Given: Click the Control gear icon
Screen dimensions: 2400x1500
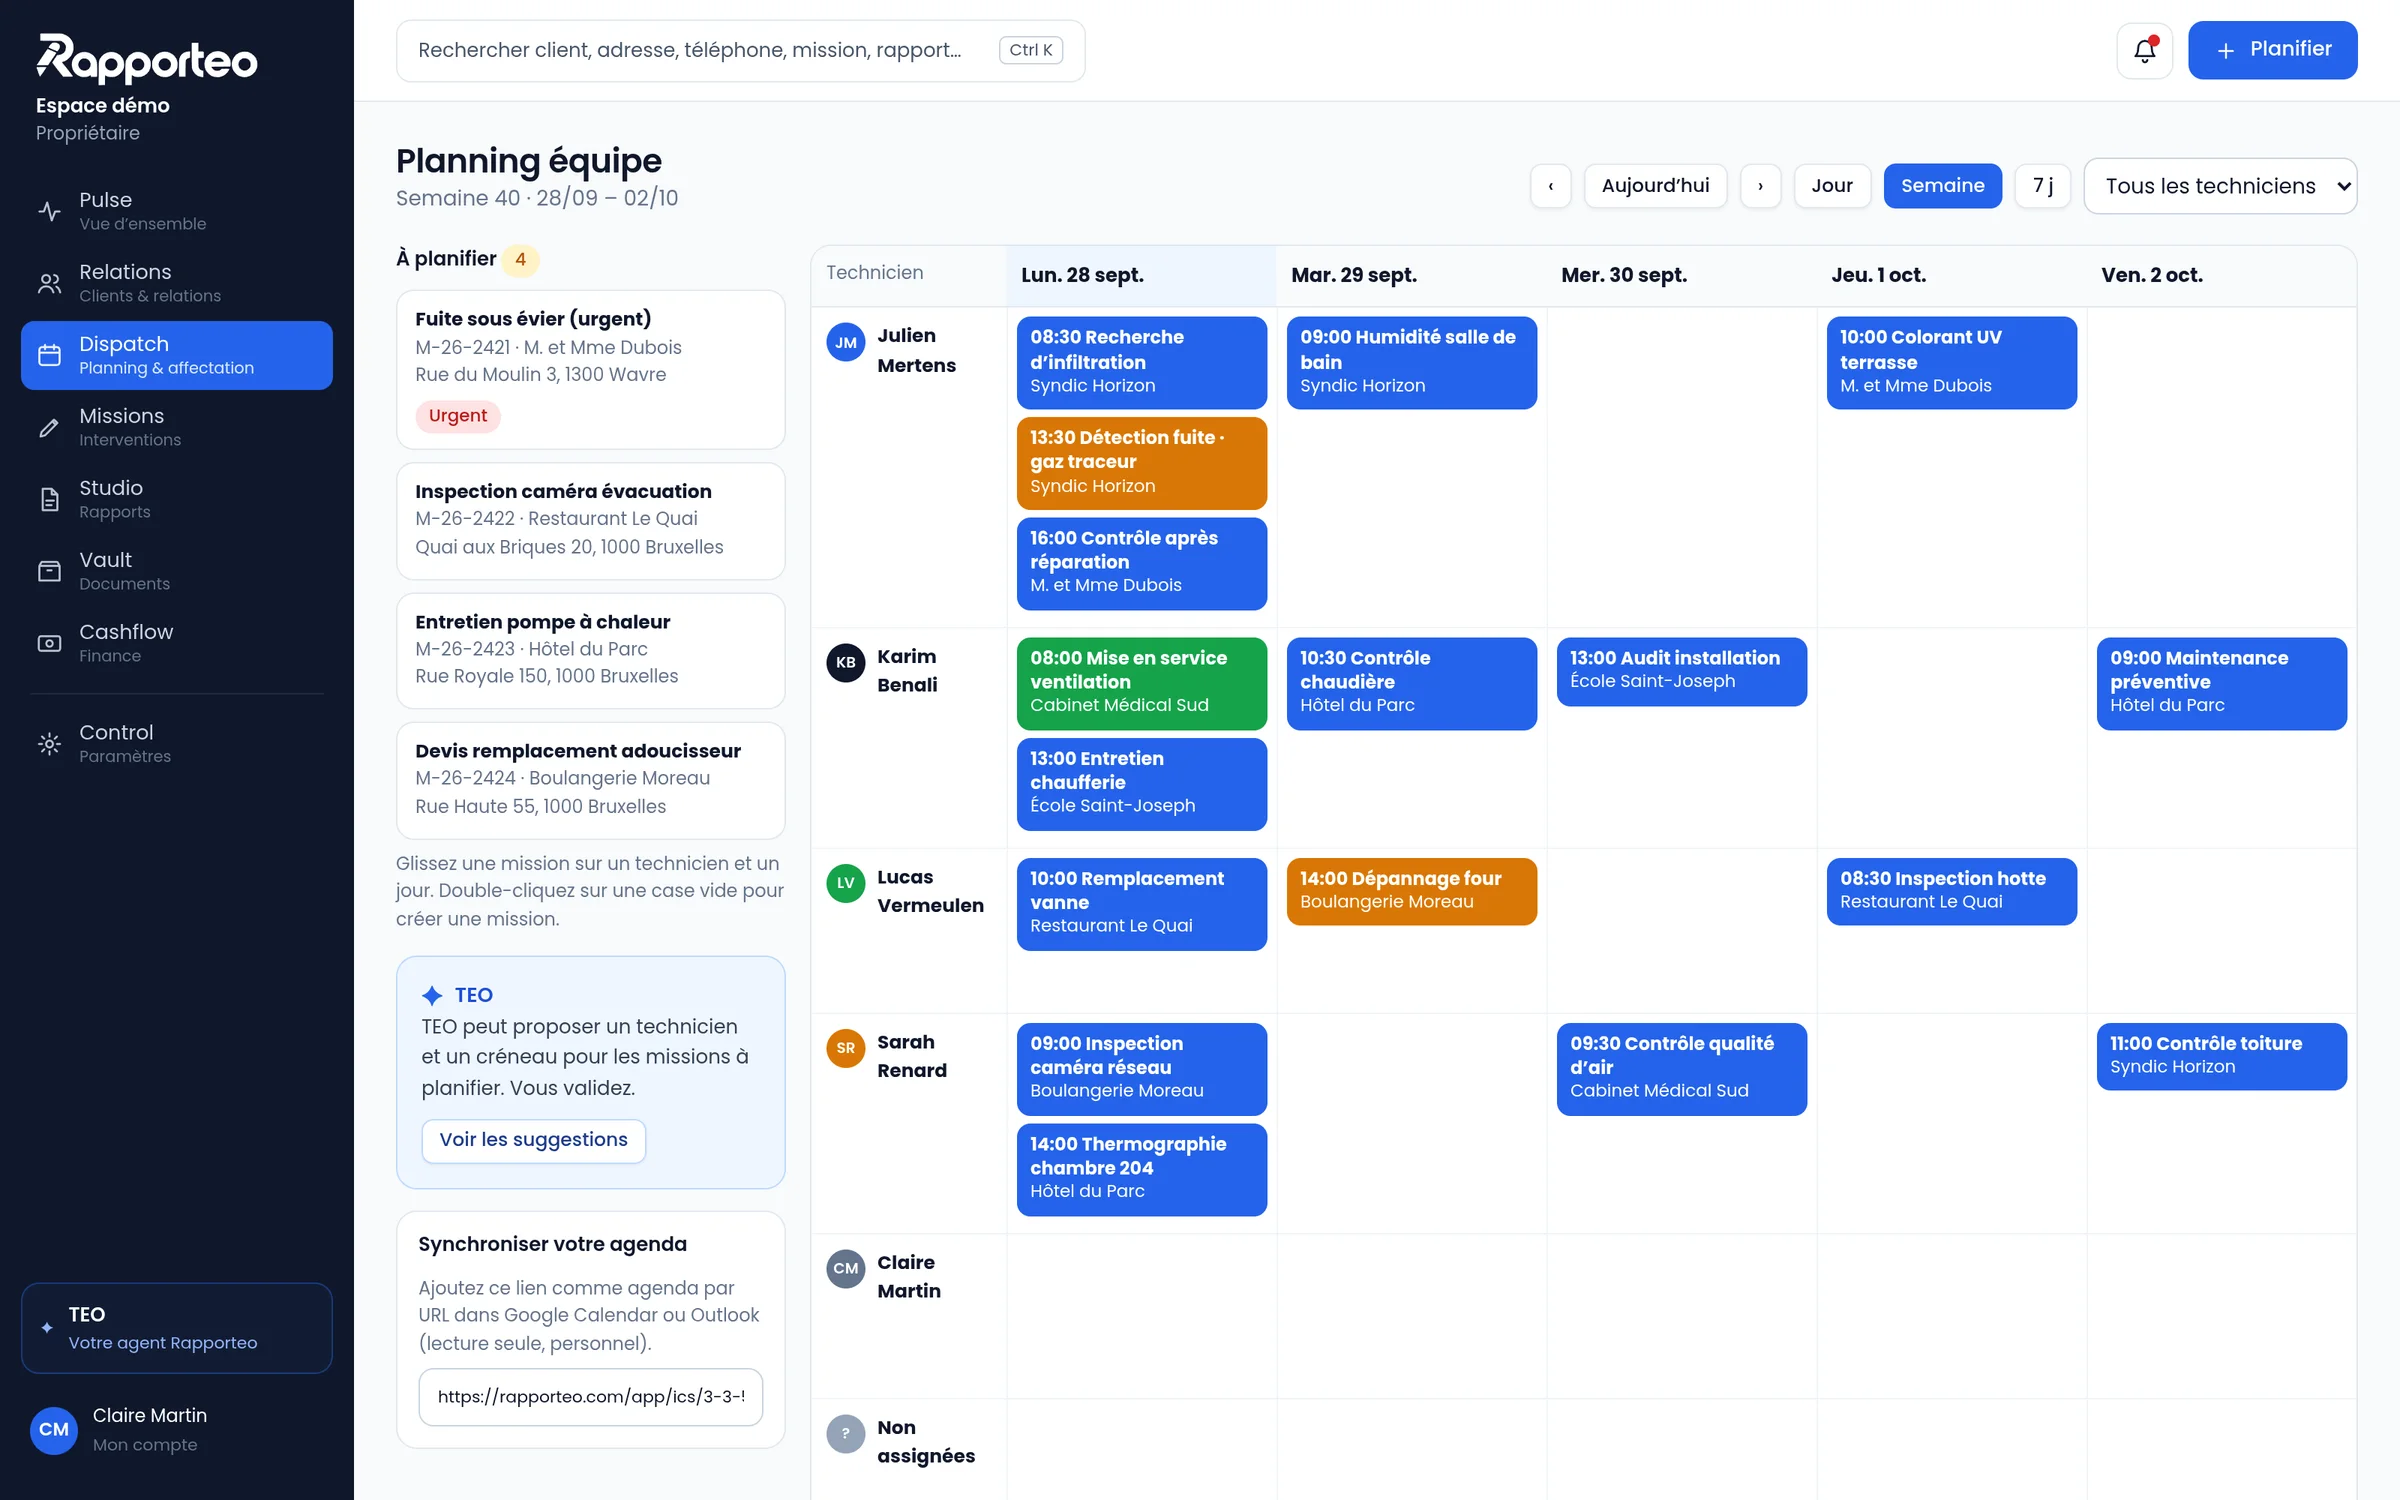Looking at the screenshot, I should [49, 744].
